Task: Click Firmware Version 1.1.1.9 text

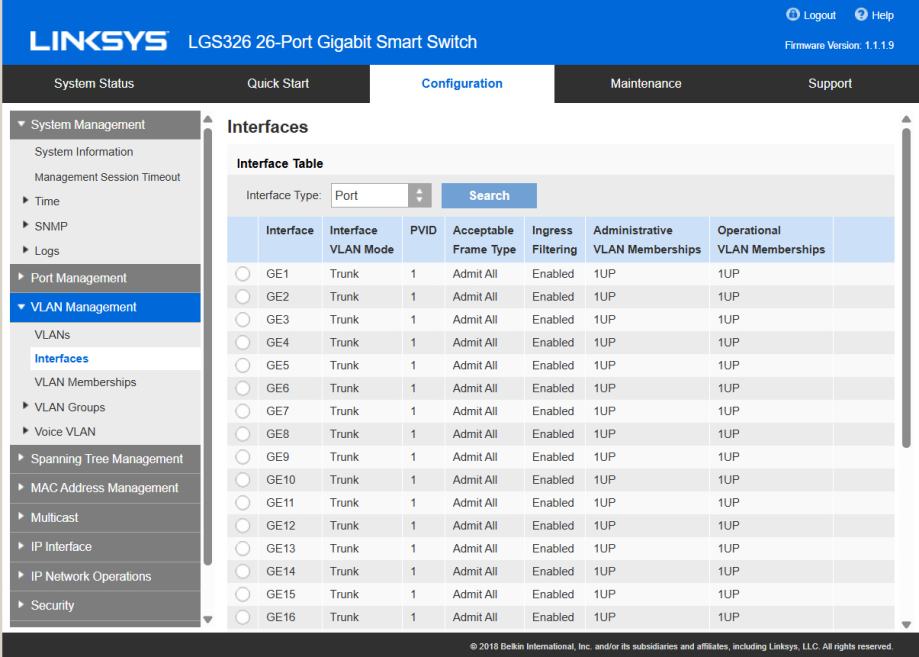Action: coord(839,45)
